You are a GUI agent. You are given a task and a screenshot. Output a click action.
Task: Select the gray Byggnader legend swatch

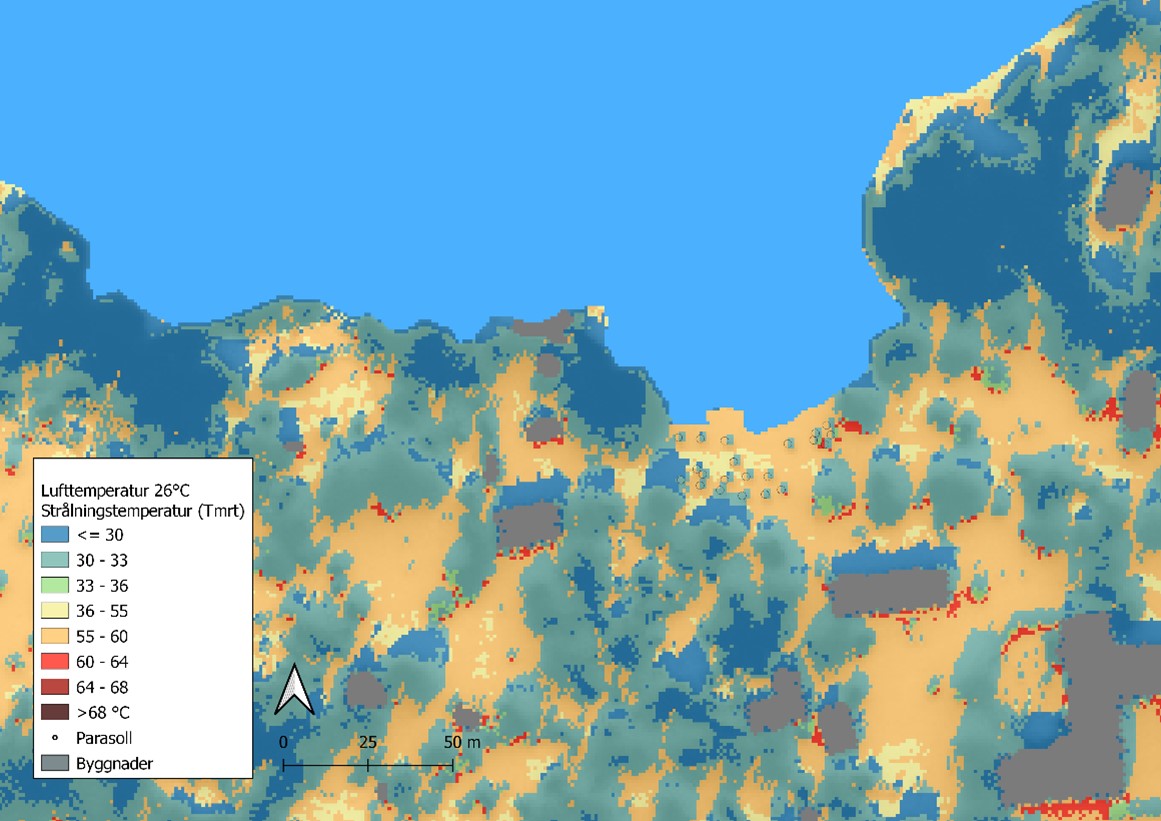pyautogui.click(x=56, y=764)
